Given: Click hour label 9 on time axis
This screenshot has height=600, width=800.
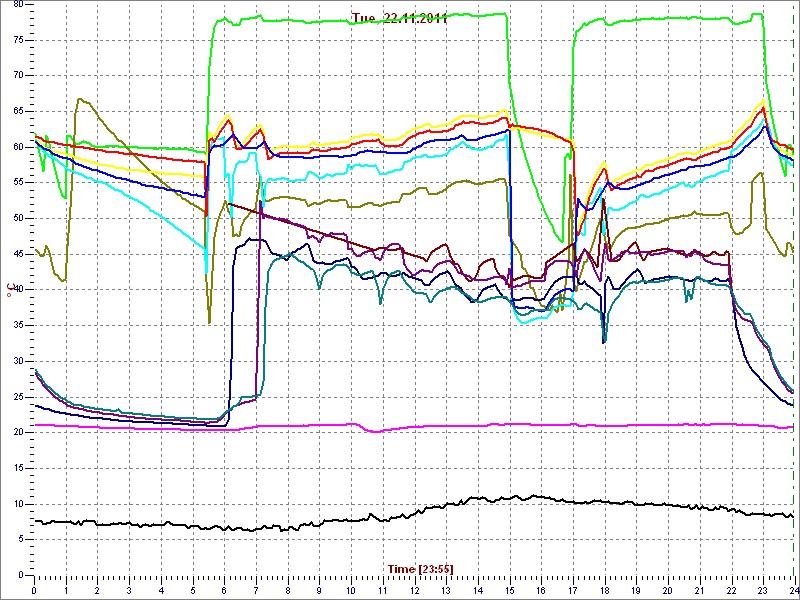Looking at the screenshot, I should coord(319,590).
